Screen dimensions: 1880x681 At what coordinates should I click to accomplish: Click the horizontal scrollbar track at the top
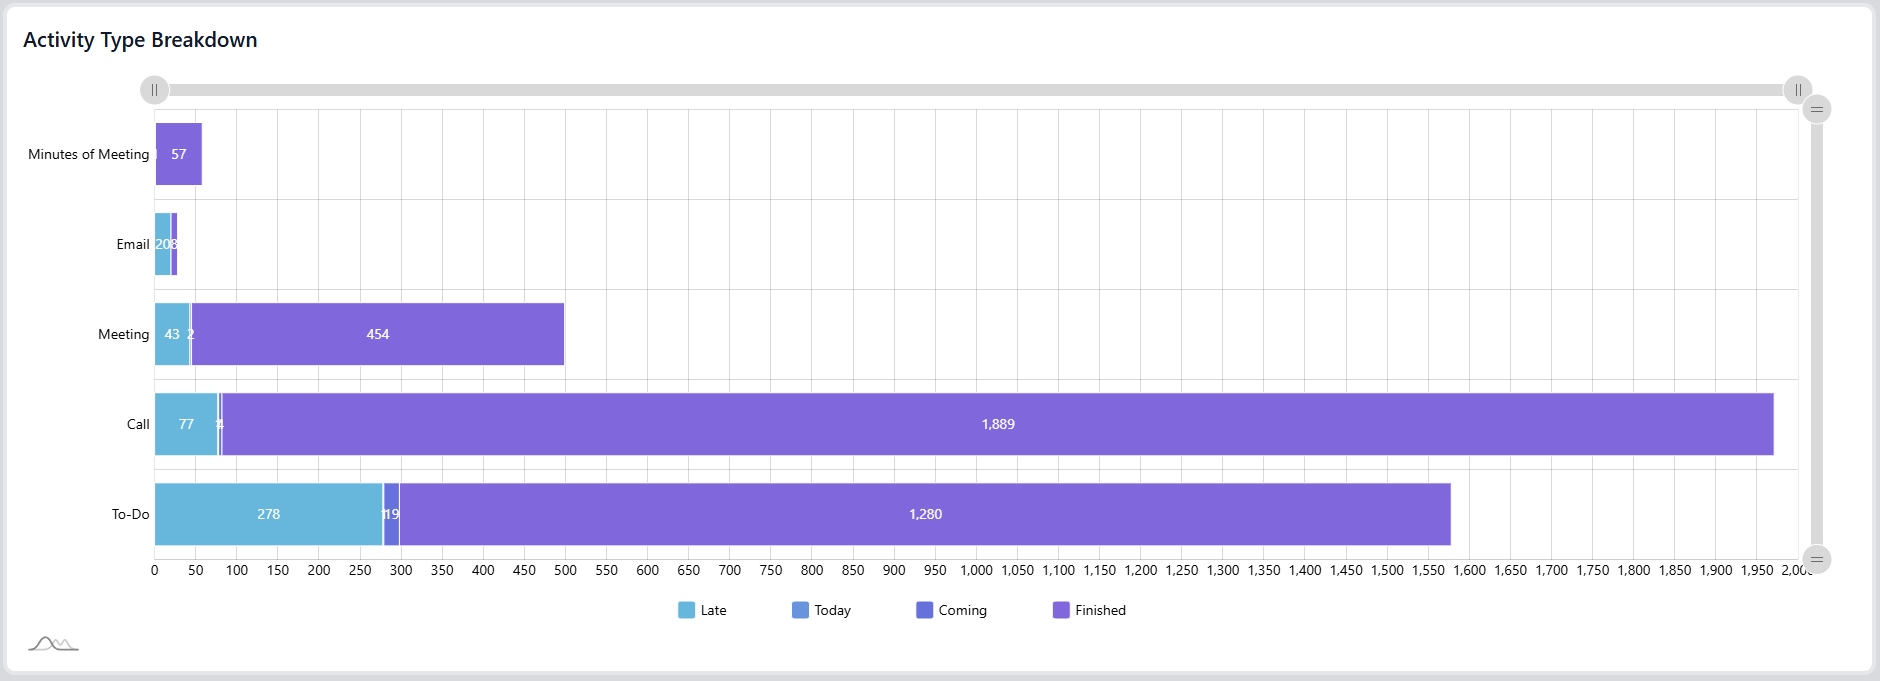(x=975, y=90)
